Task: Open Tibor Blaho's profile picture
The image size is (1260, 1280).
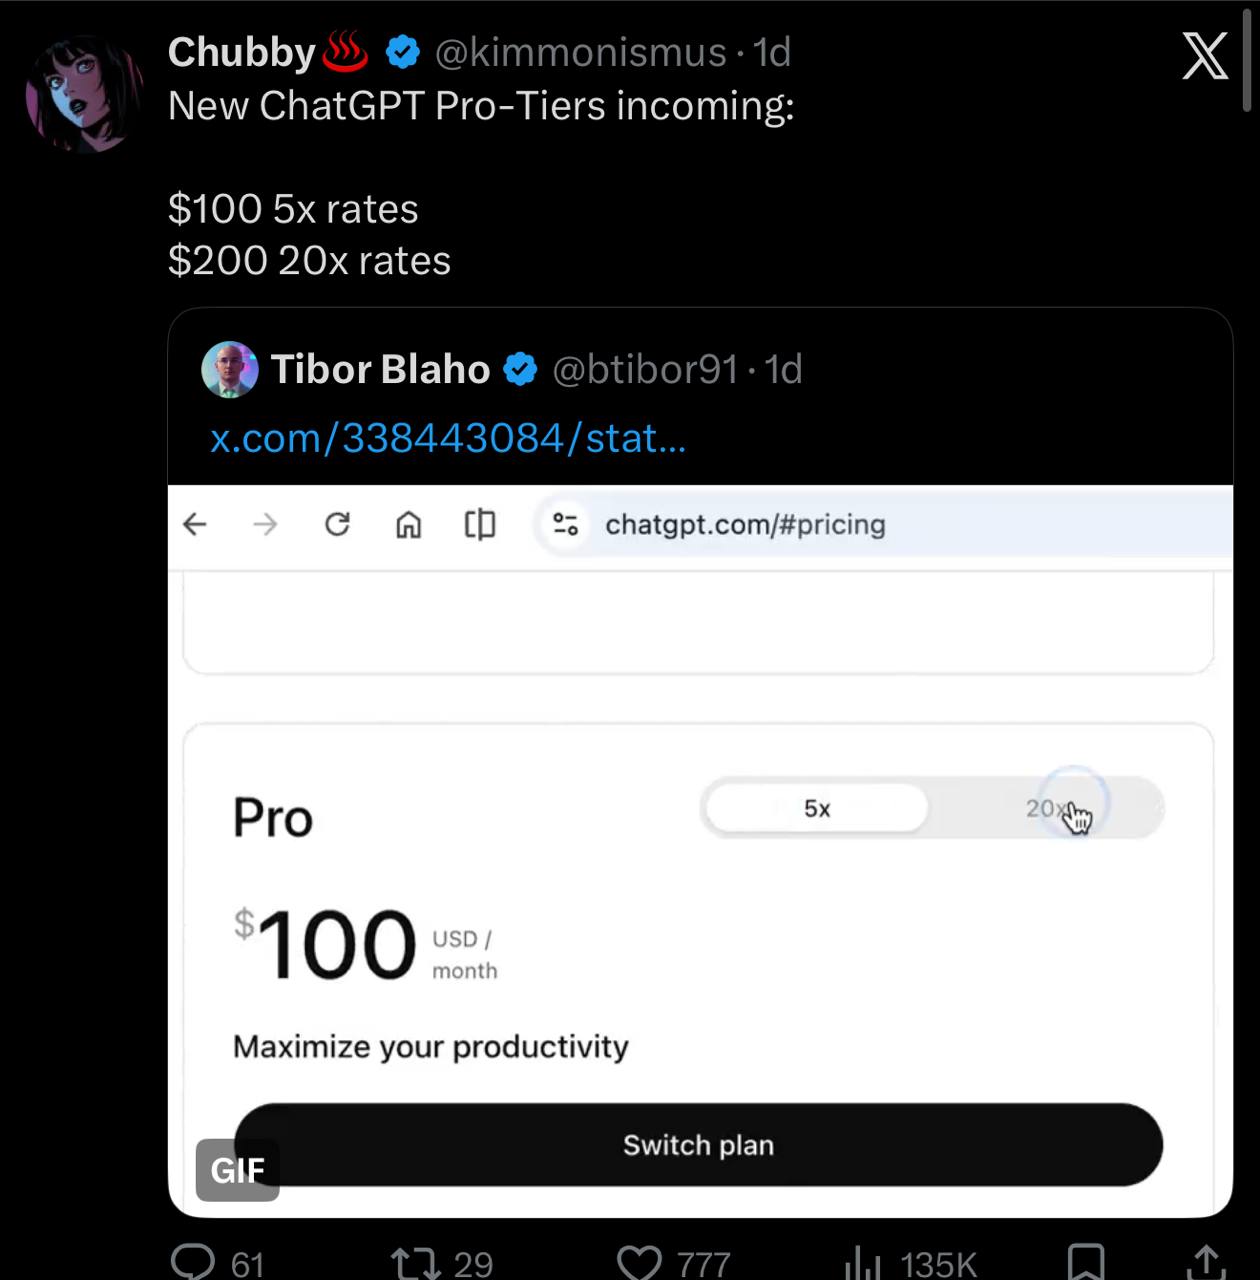Action: 230,370
